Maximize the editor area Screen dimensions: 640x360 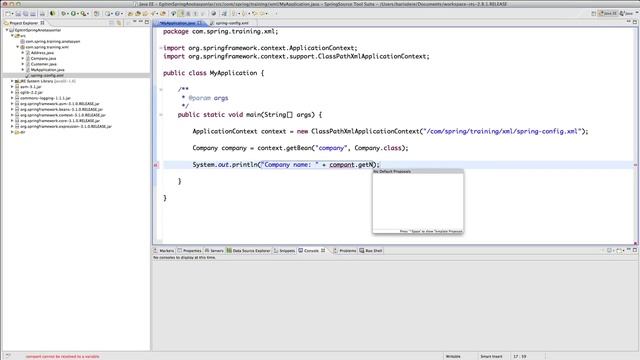click(x=635, y=22)
